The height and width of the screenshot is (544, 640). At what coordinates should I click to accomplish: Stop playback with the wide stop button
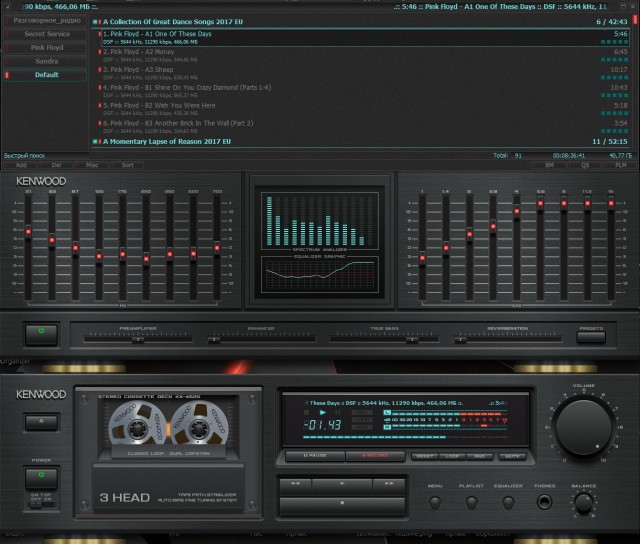pyautogui.click(x=342, y=504)
